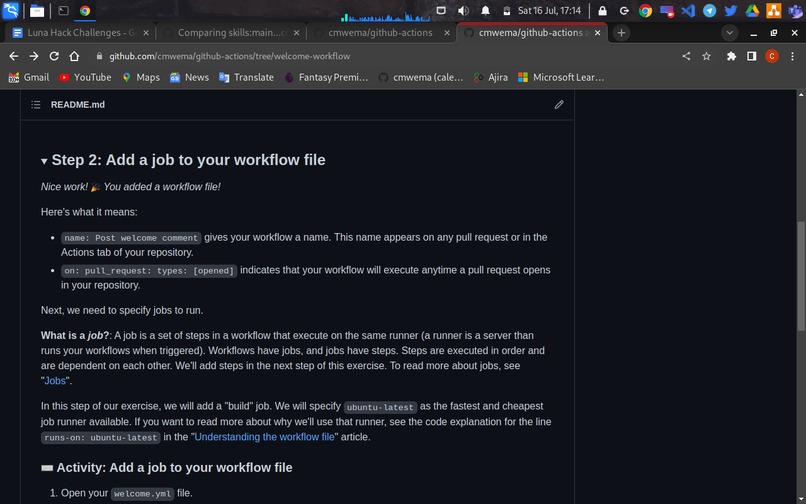Launch Visual Studio Code from the panel
The width and height of the screenshot is (806, 504).
coord(688,10)
